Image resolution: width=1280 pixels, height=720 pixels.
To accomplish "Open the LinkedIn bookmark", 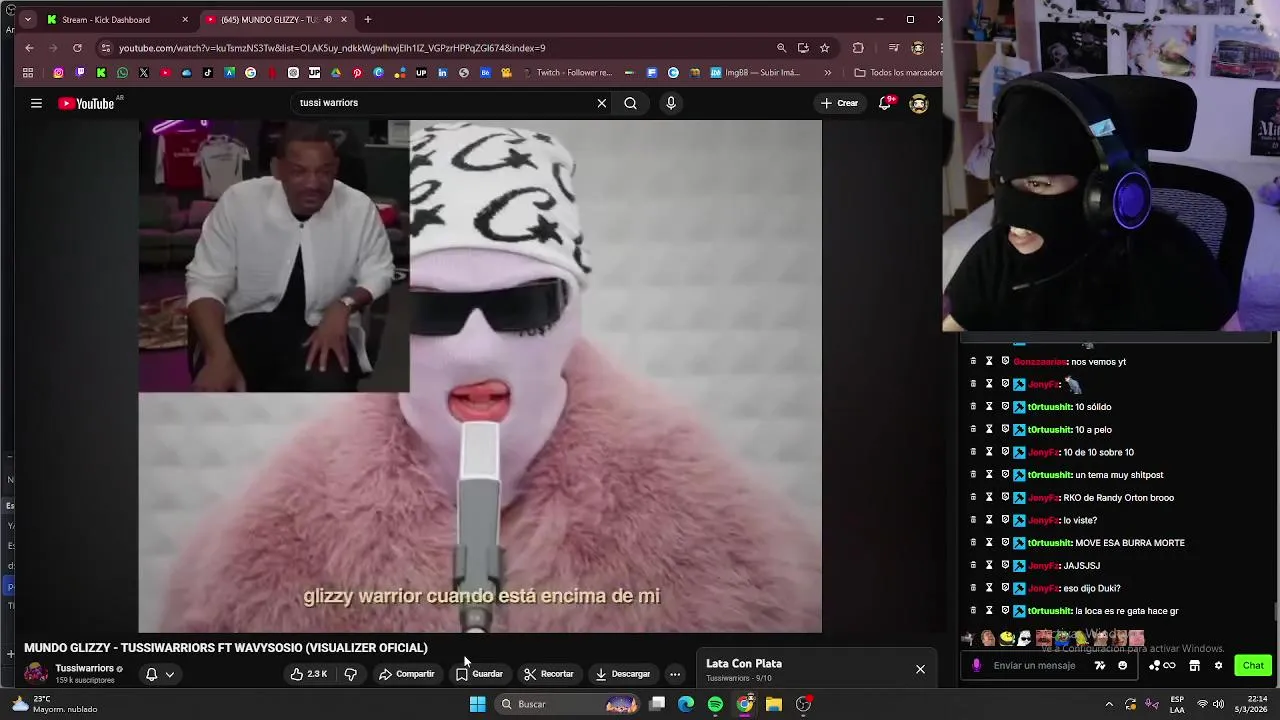I will 442,73.
